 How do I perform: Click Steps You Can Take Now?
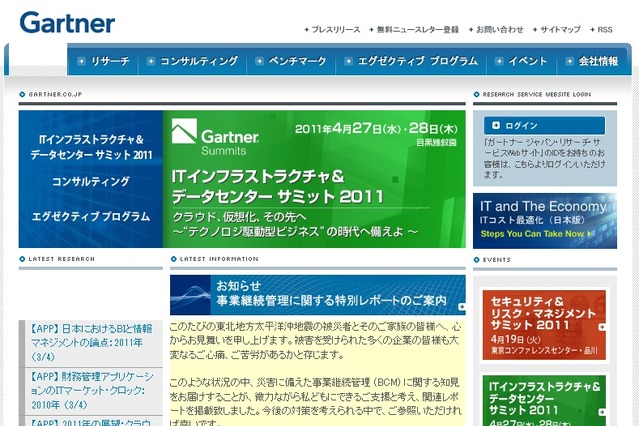coord(535,234)
